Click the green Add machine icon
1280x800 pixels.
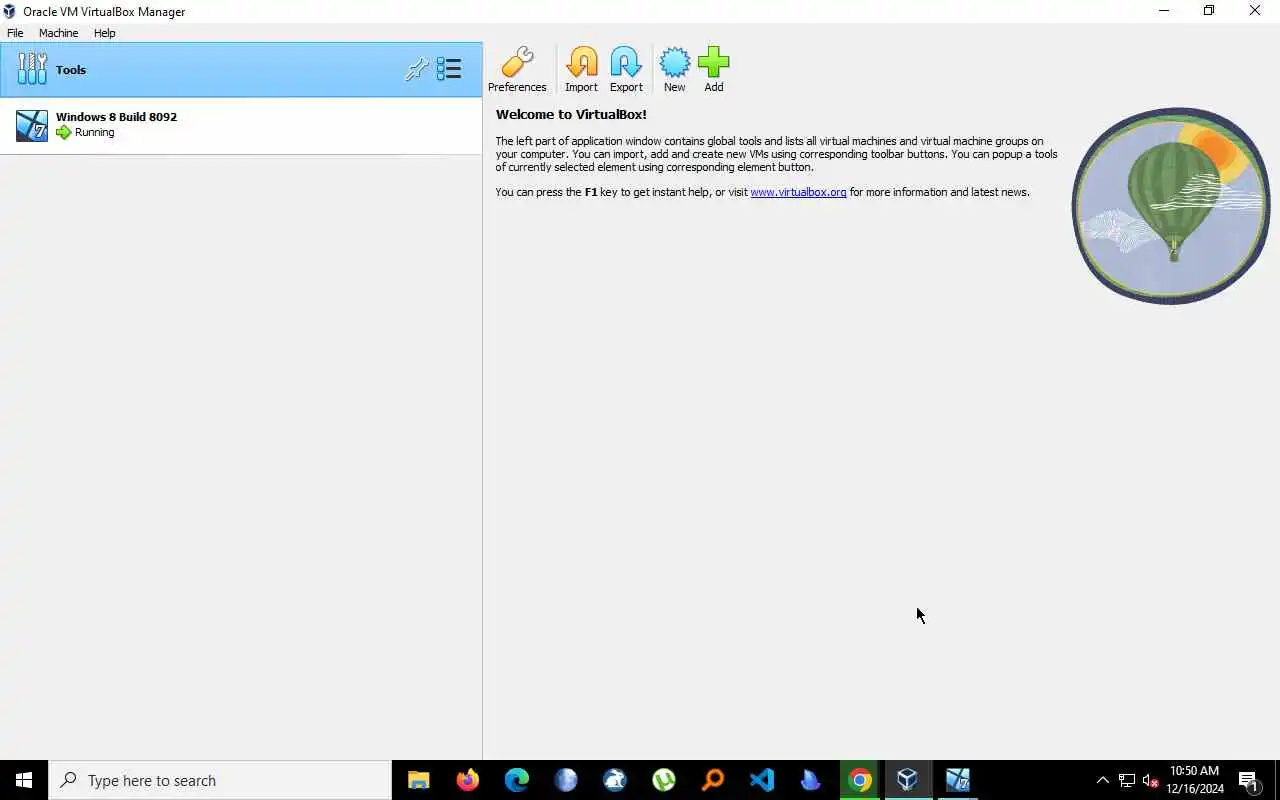coord(714,70)
